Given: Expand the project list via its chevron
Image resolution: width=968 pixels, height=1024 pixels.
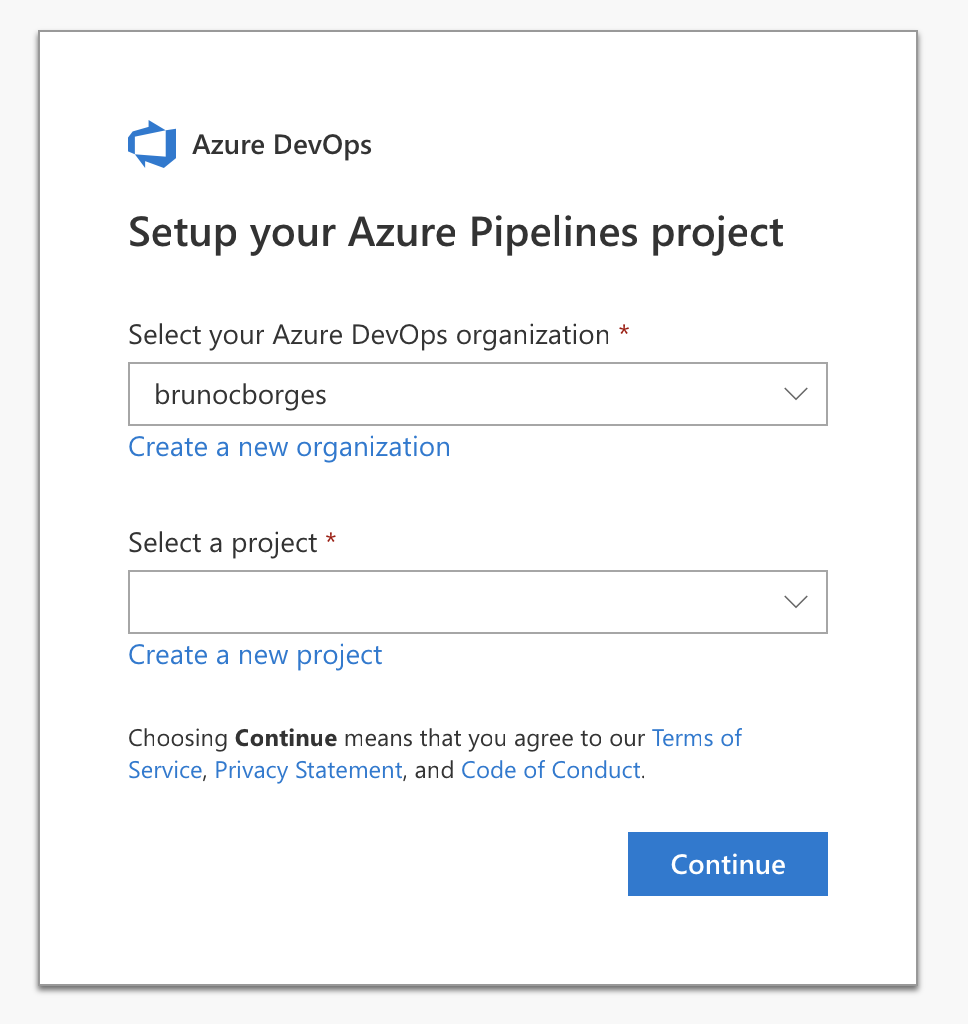Looking at the screenshot, I should pyautogui.click(x=796, y=601).
